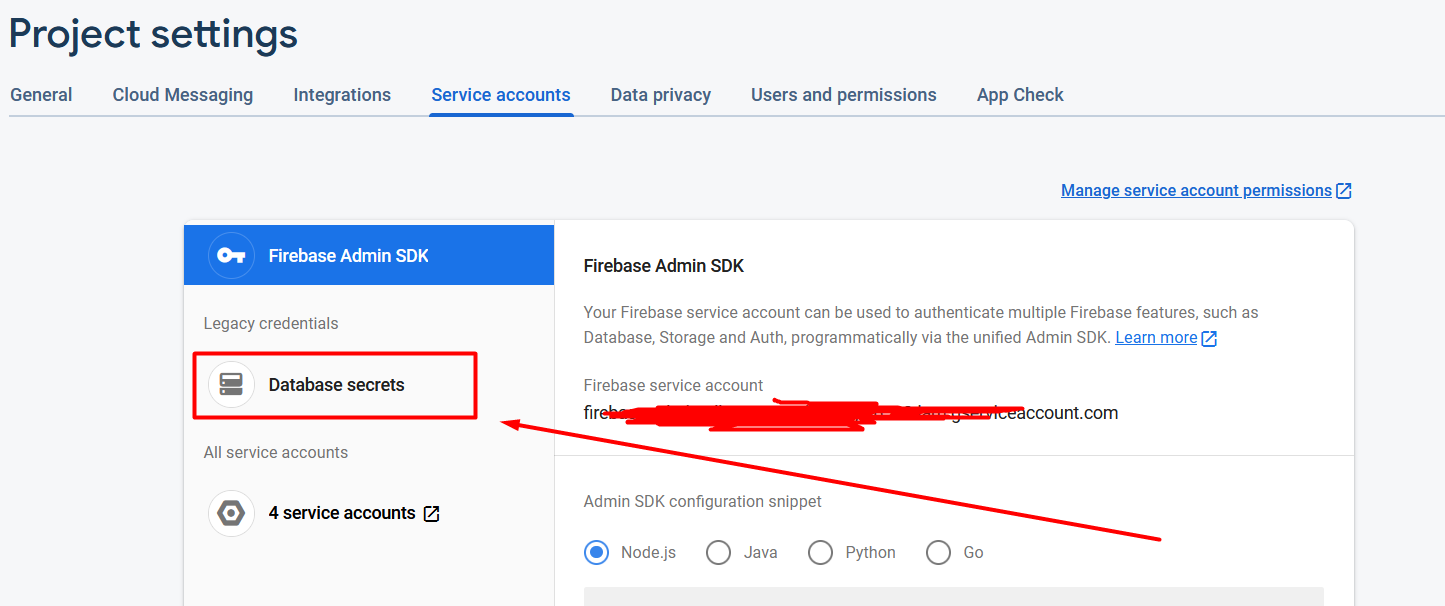The image size is (1445, 606).
Task: Click the Firebase service account label
Action: click(673, 385)
